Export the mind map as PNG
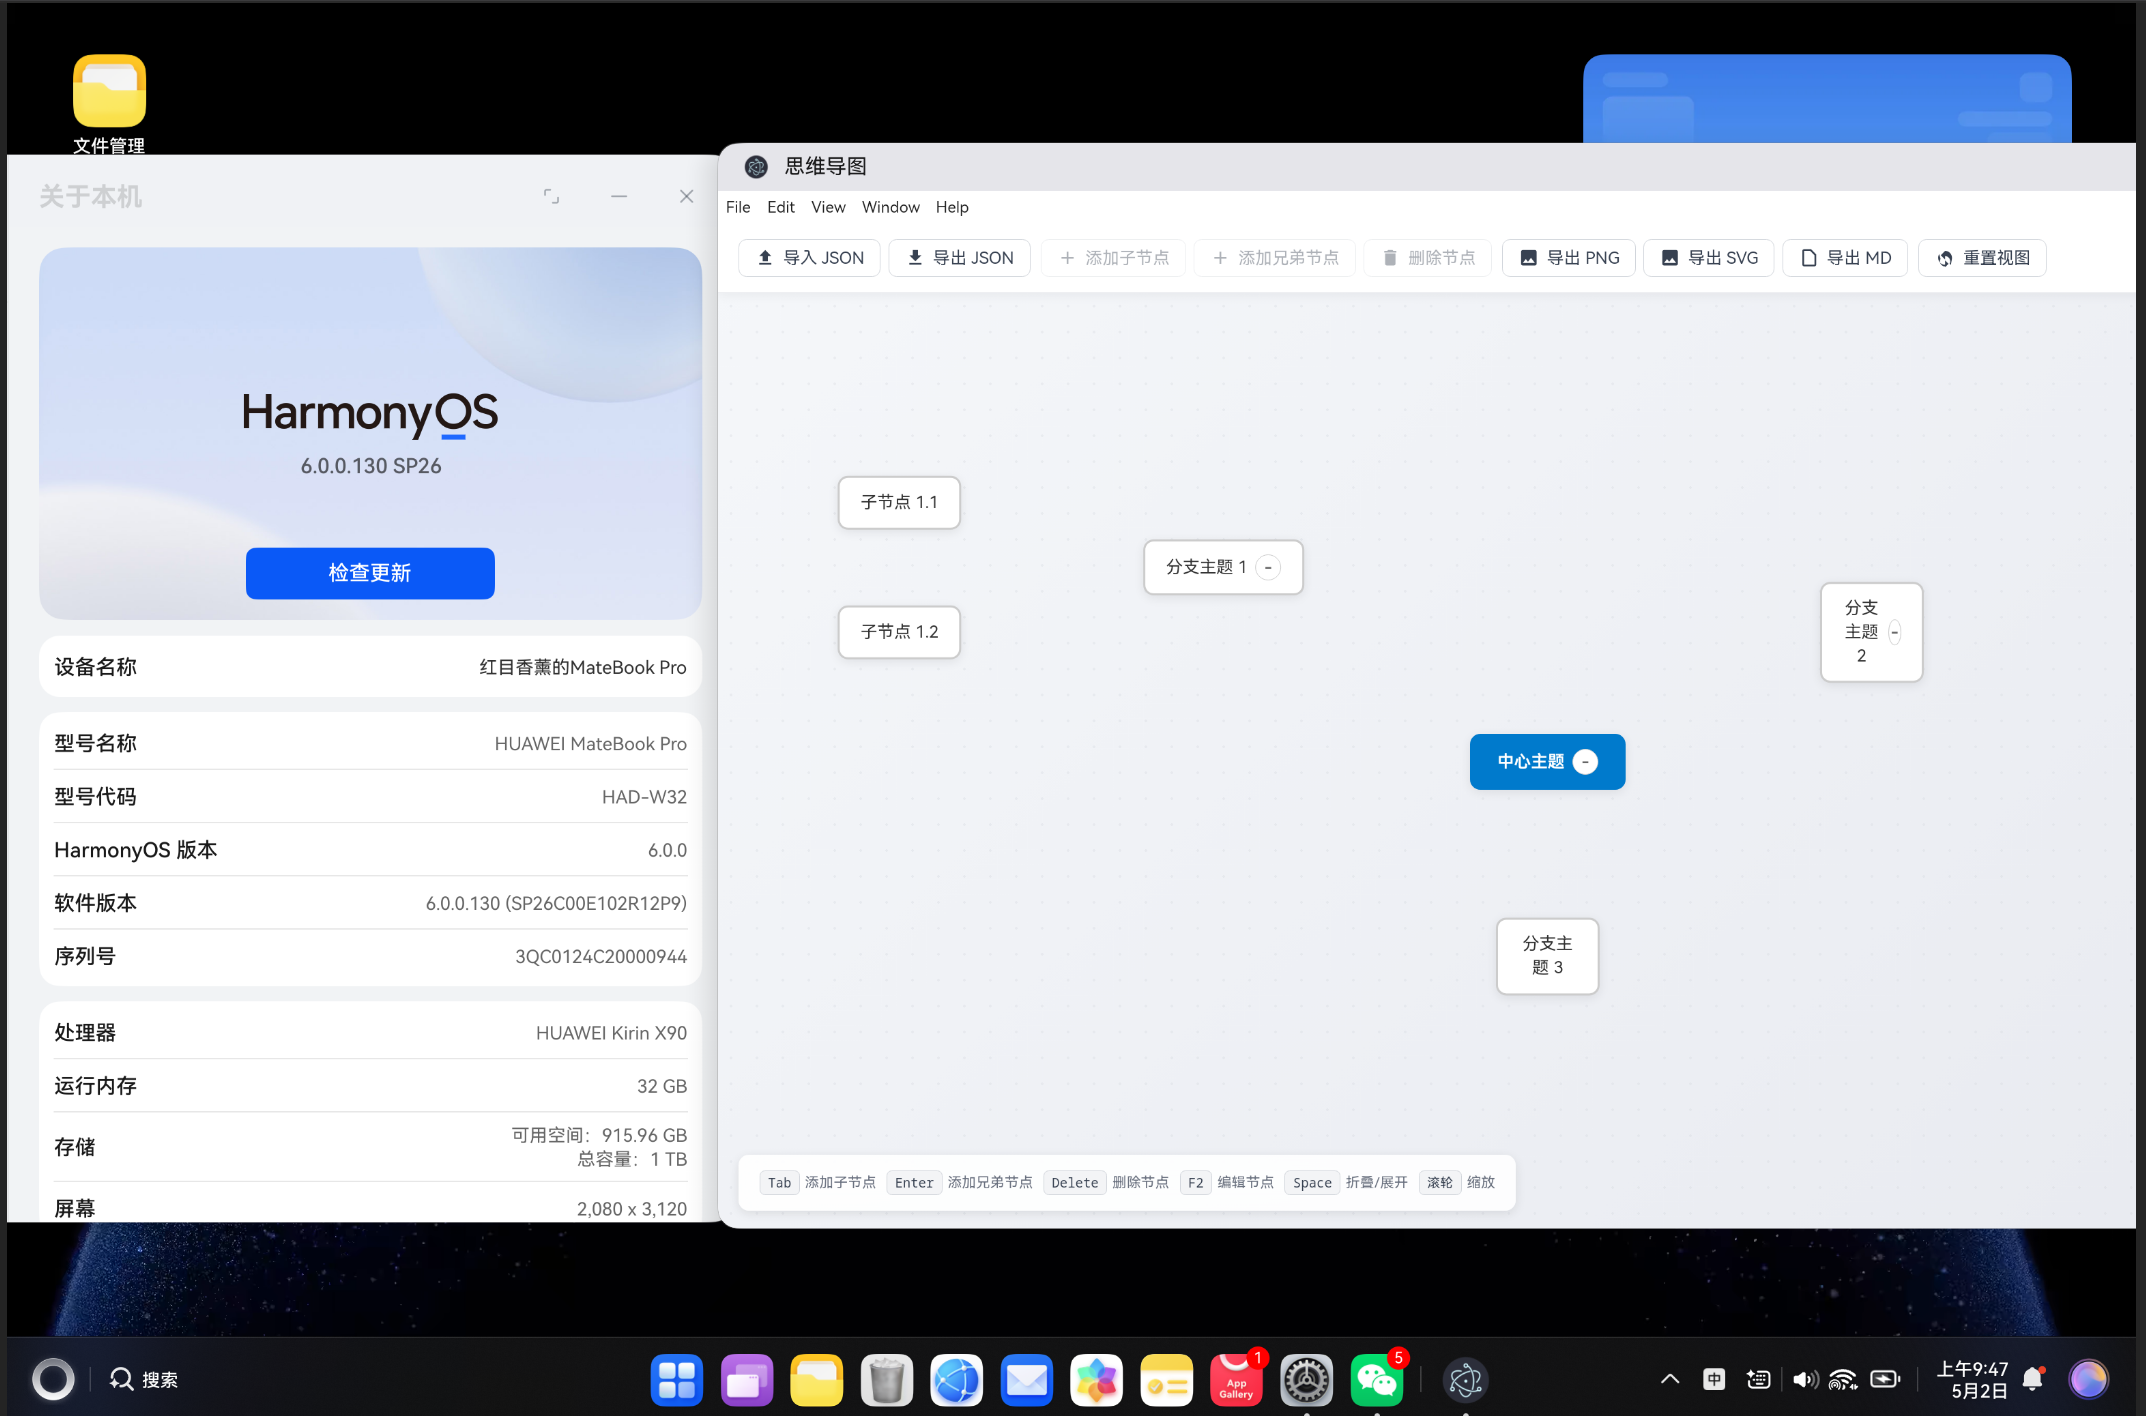Screen dimensions: 2146x1416 pyautogui.click(x=1569, y=258)
